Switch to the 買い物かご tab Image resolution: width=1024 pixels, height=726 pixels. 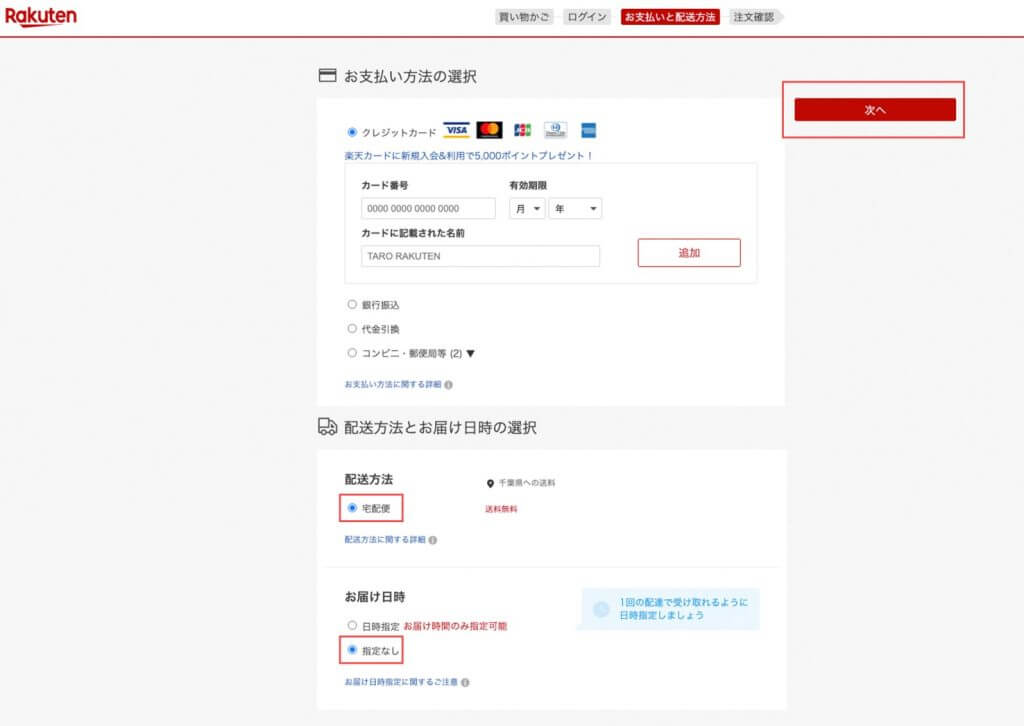coord(523,15)
